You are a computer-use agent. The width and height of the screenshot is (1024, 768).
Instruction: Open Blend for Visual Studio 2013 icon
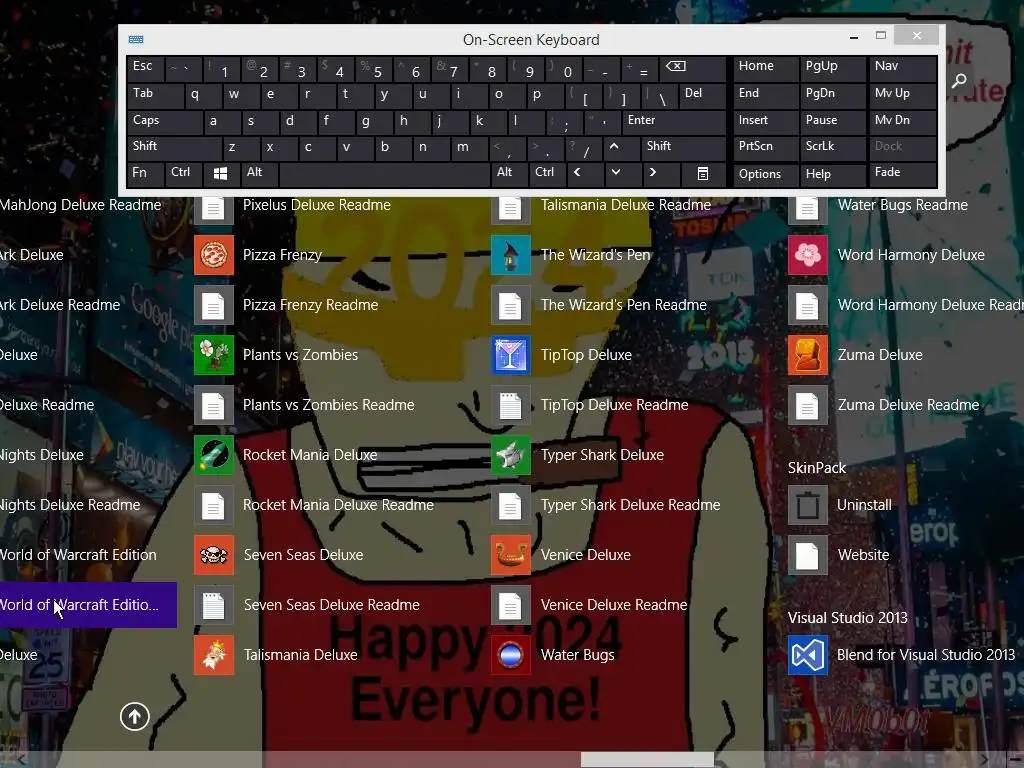click(x=808, y=654)
